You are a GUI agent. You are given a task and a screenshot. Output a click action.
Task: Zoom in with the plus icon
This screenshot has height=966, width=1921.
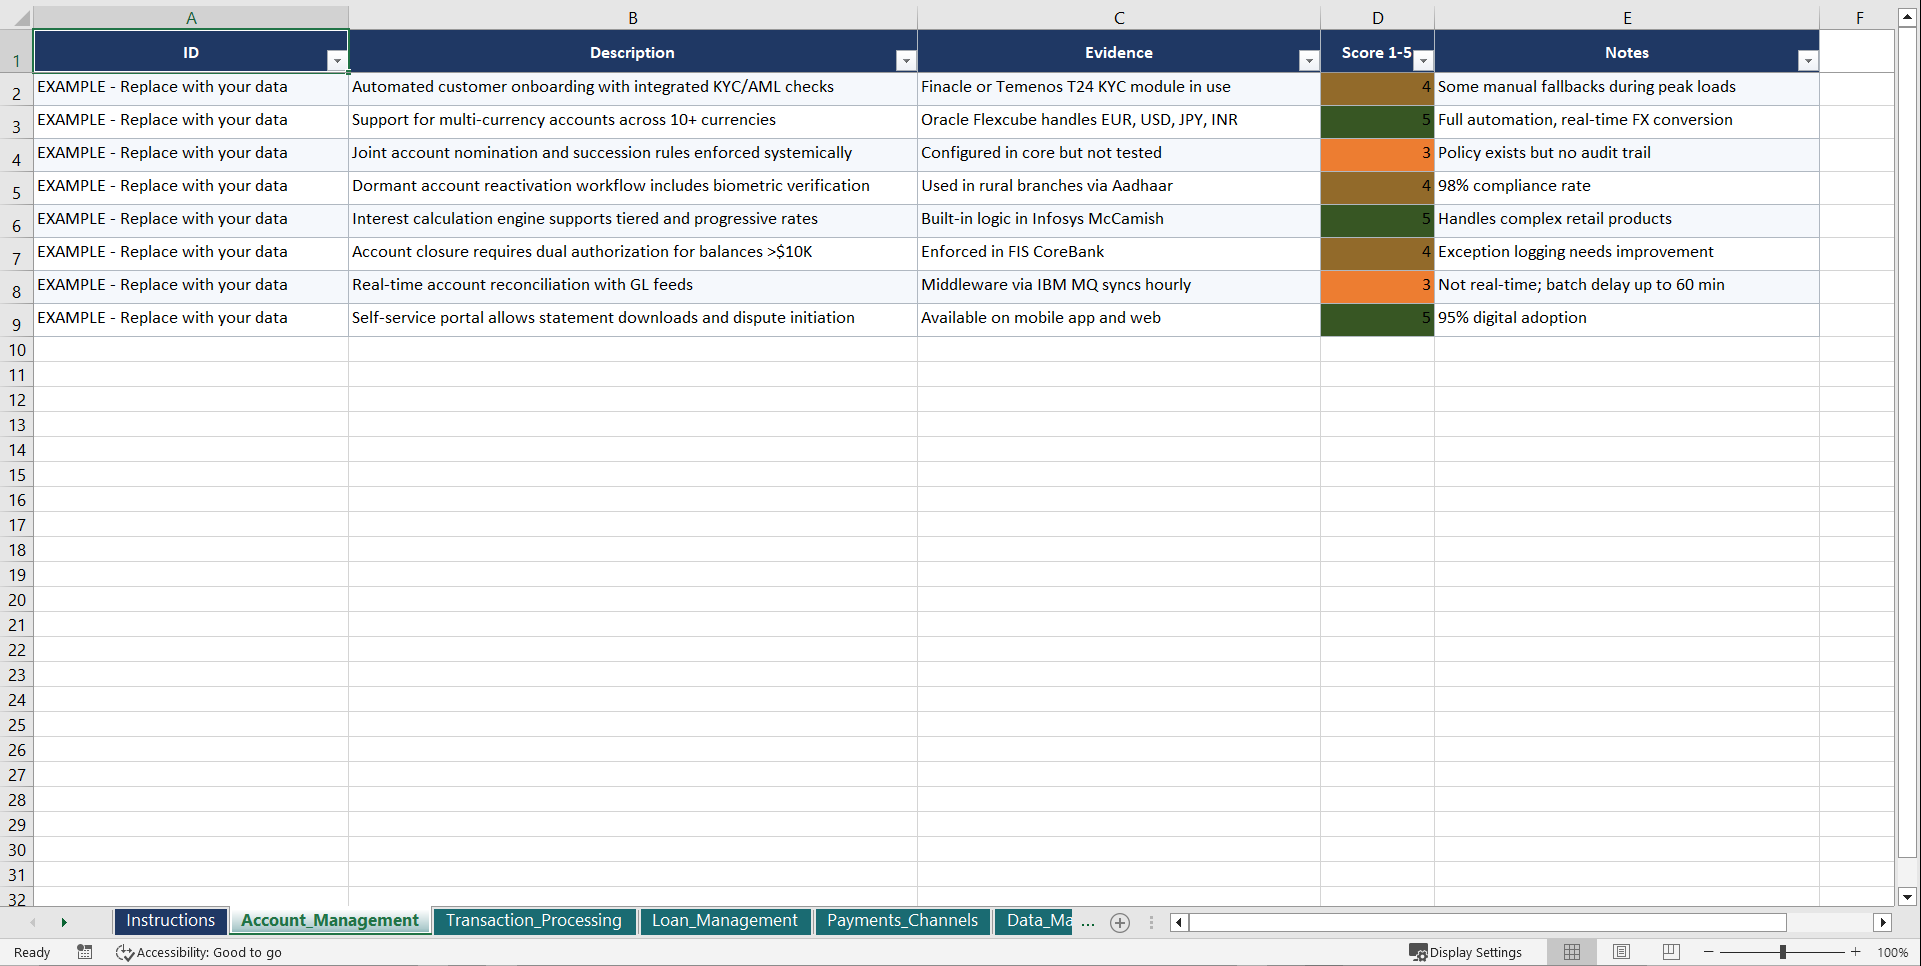pos(1856,952)
